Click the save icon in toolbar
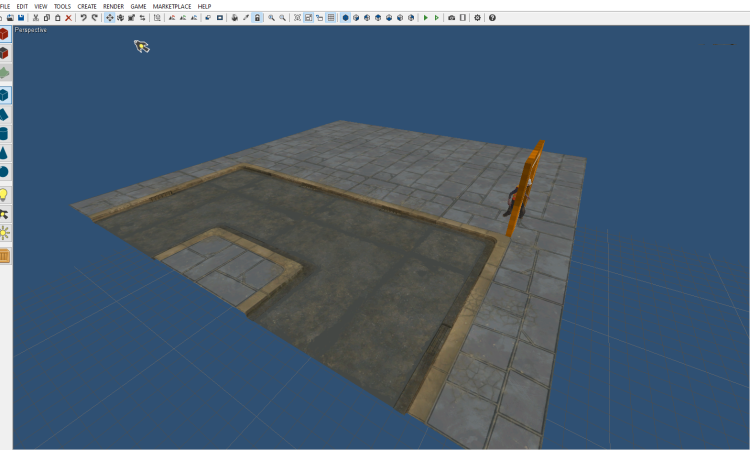Image resolution: width=750 pixels, height=450 pixels. [x=21, y=18]
